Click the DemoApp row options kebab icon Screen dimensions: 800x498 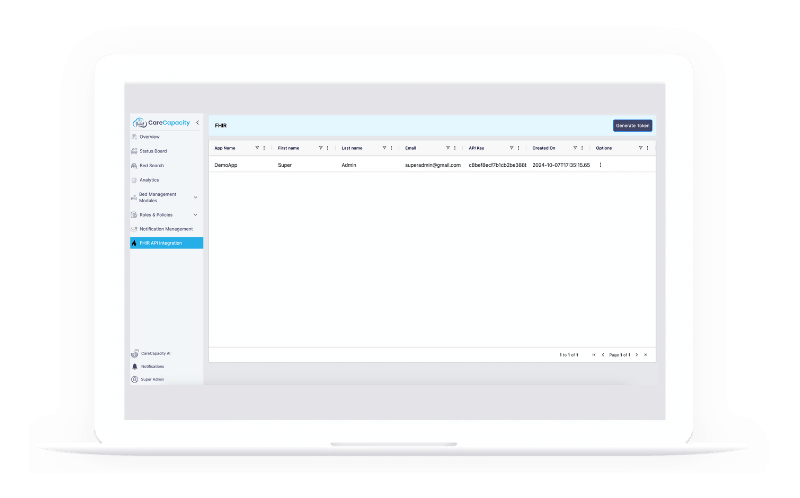pos(601,164)
